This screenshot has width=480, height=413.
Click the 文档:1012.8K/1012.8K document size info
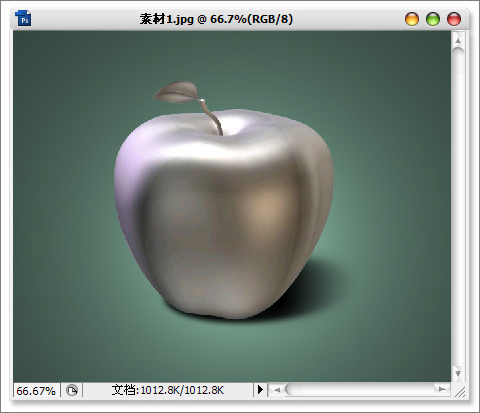click(168, 390)
